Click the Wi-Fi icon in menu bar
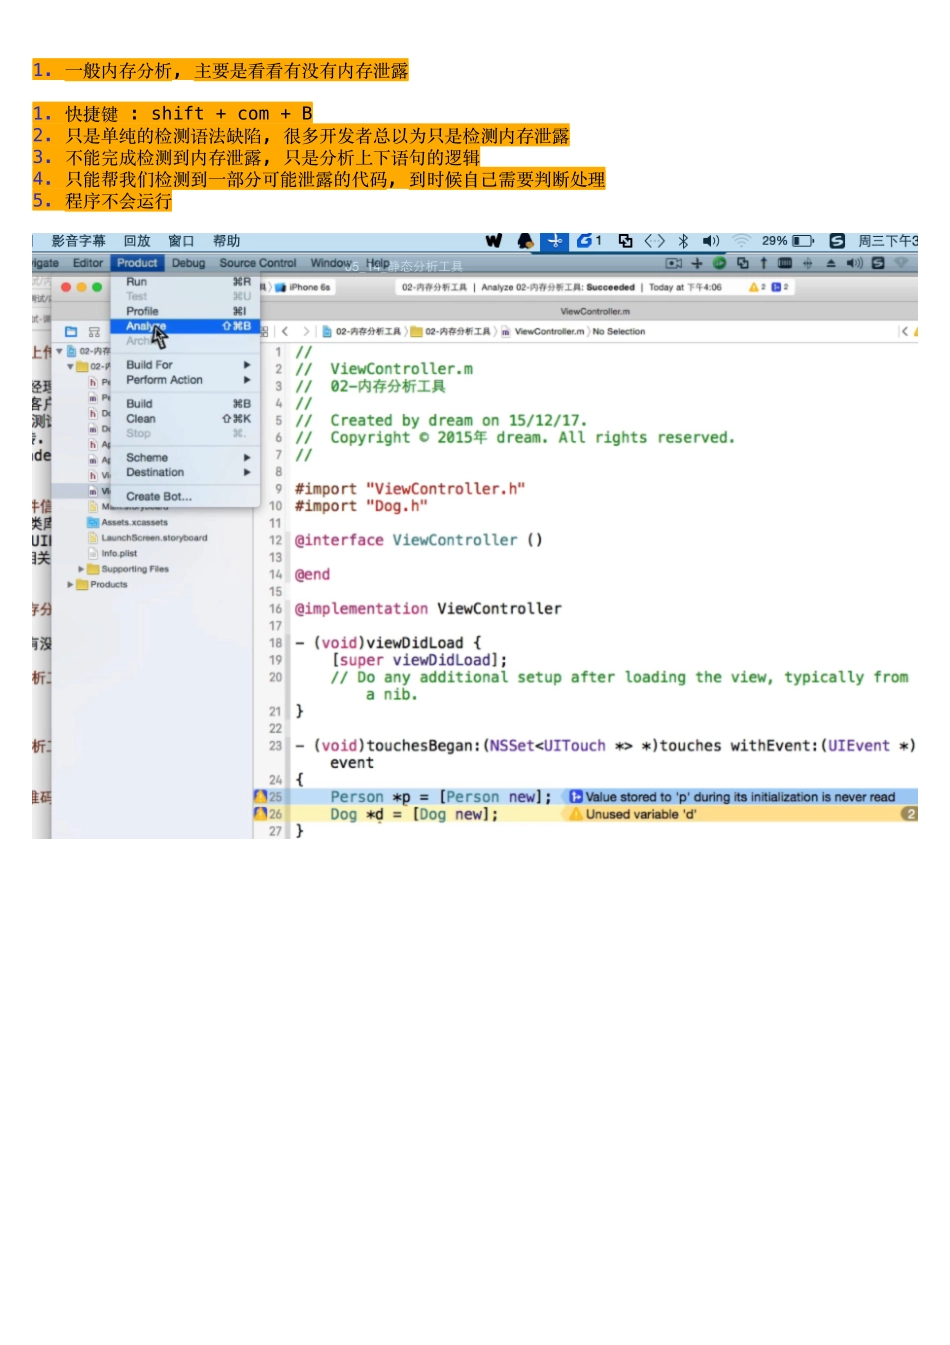Screen dimensions: 950x1345 (741, 241)
